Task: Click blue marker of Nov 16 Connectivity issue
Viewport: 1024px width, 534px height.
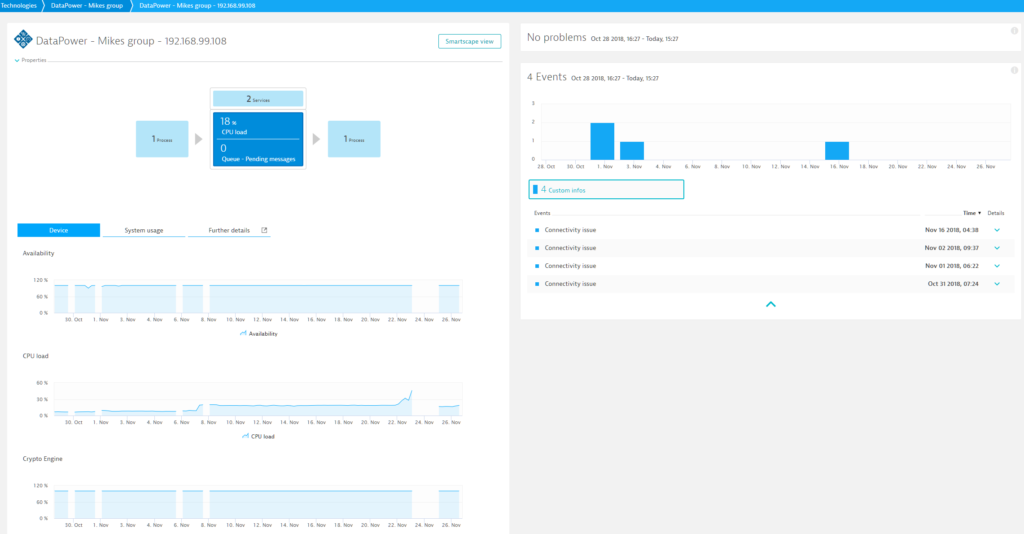Action: tap(537, 230)
